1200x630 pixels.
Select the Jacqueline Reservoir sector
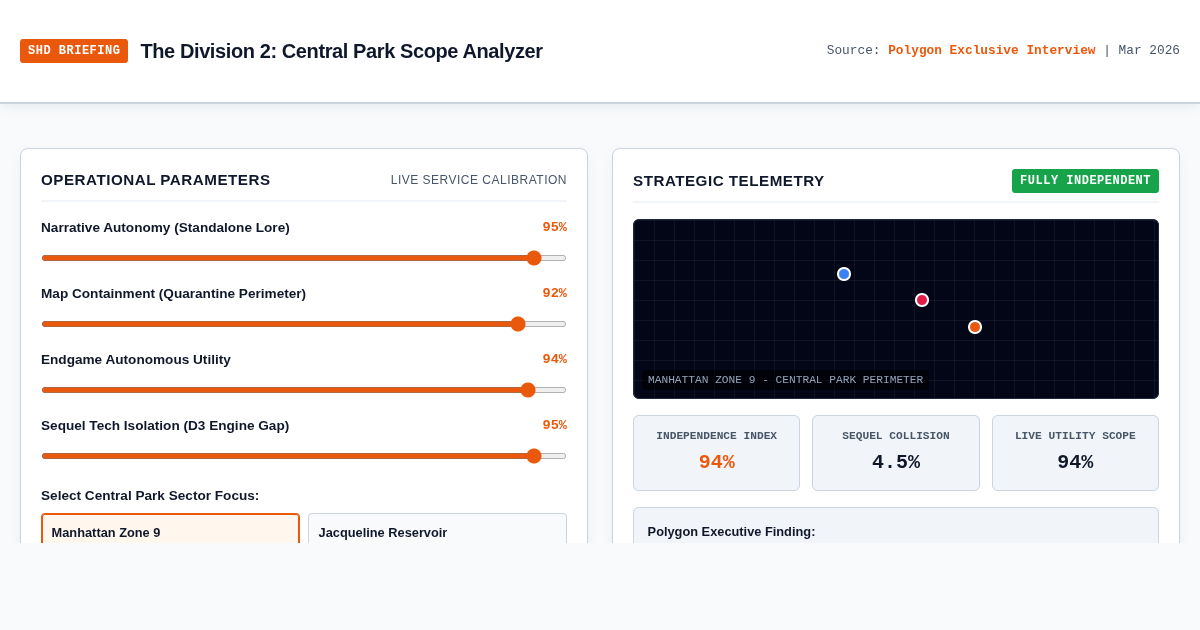[x=437, y=529]
